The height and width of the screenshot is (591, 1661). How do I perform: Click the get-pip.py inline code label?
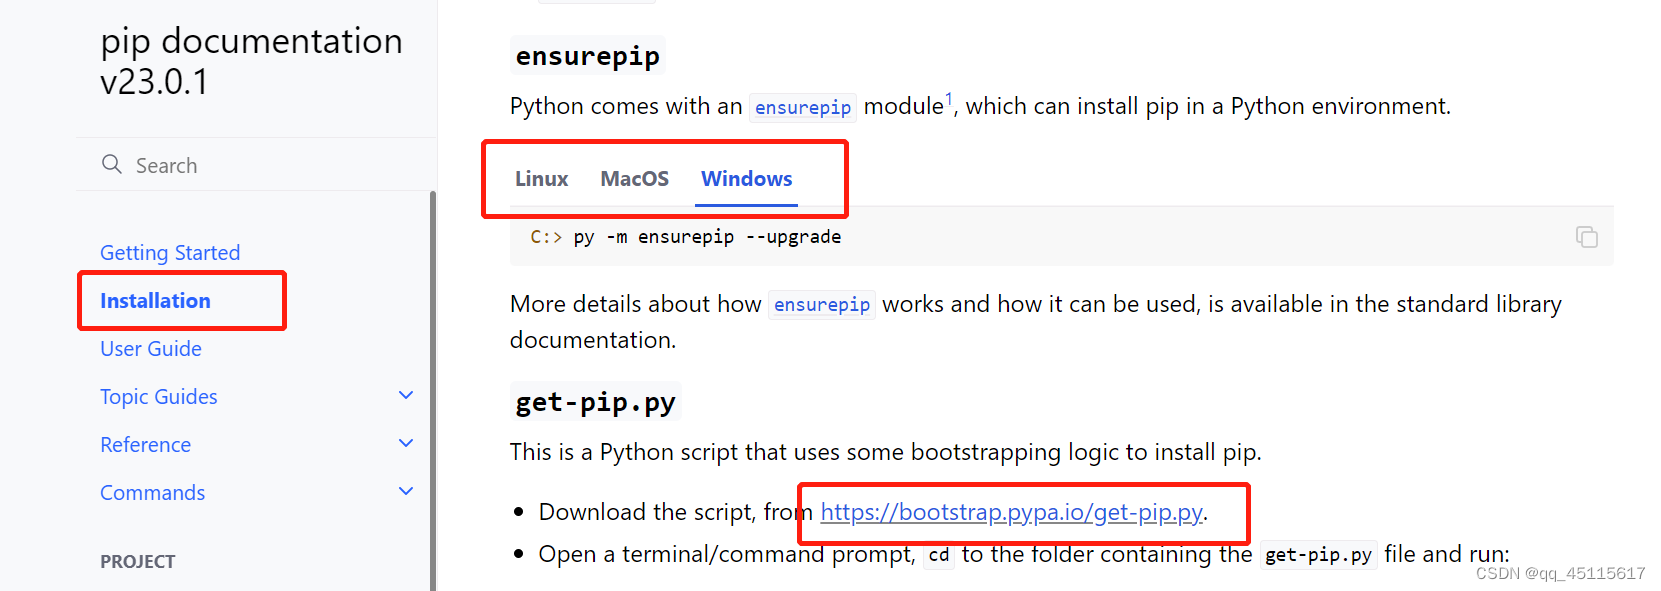(x=1318, y=555)
